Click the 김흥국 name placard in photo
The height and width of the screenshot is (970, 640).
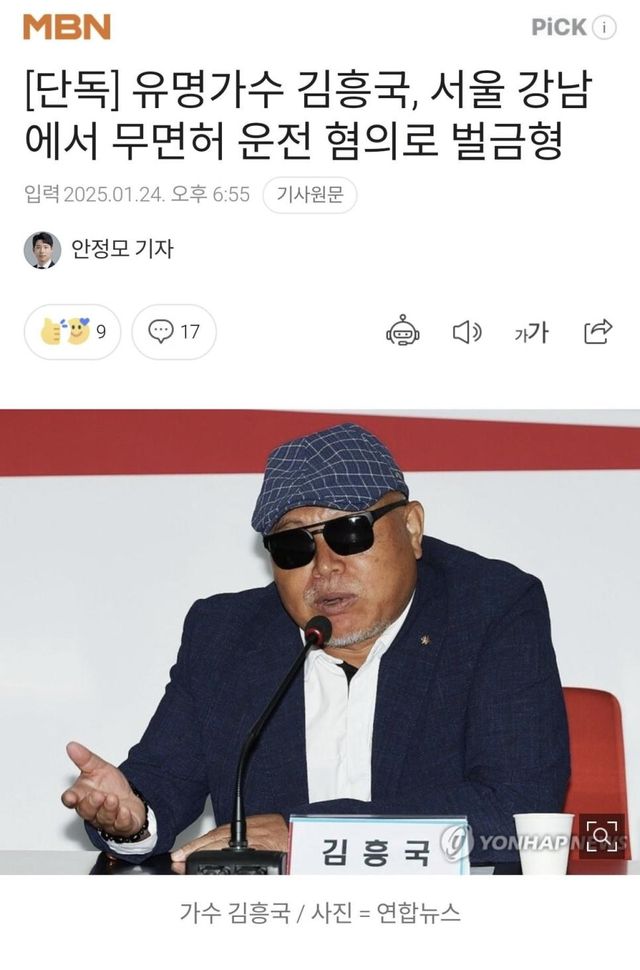[378, 846]
